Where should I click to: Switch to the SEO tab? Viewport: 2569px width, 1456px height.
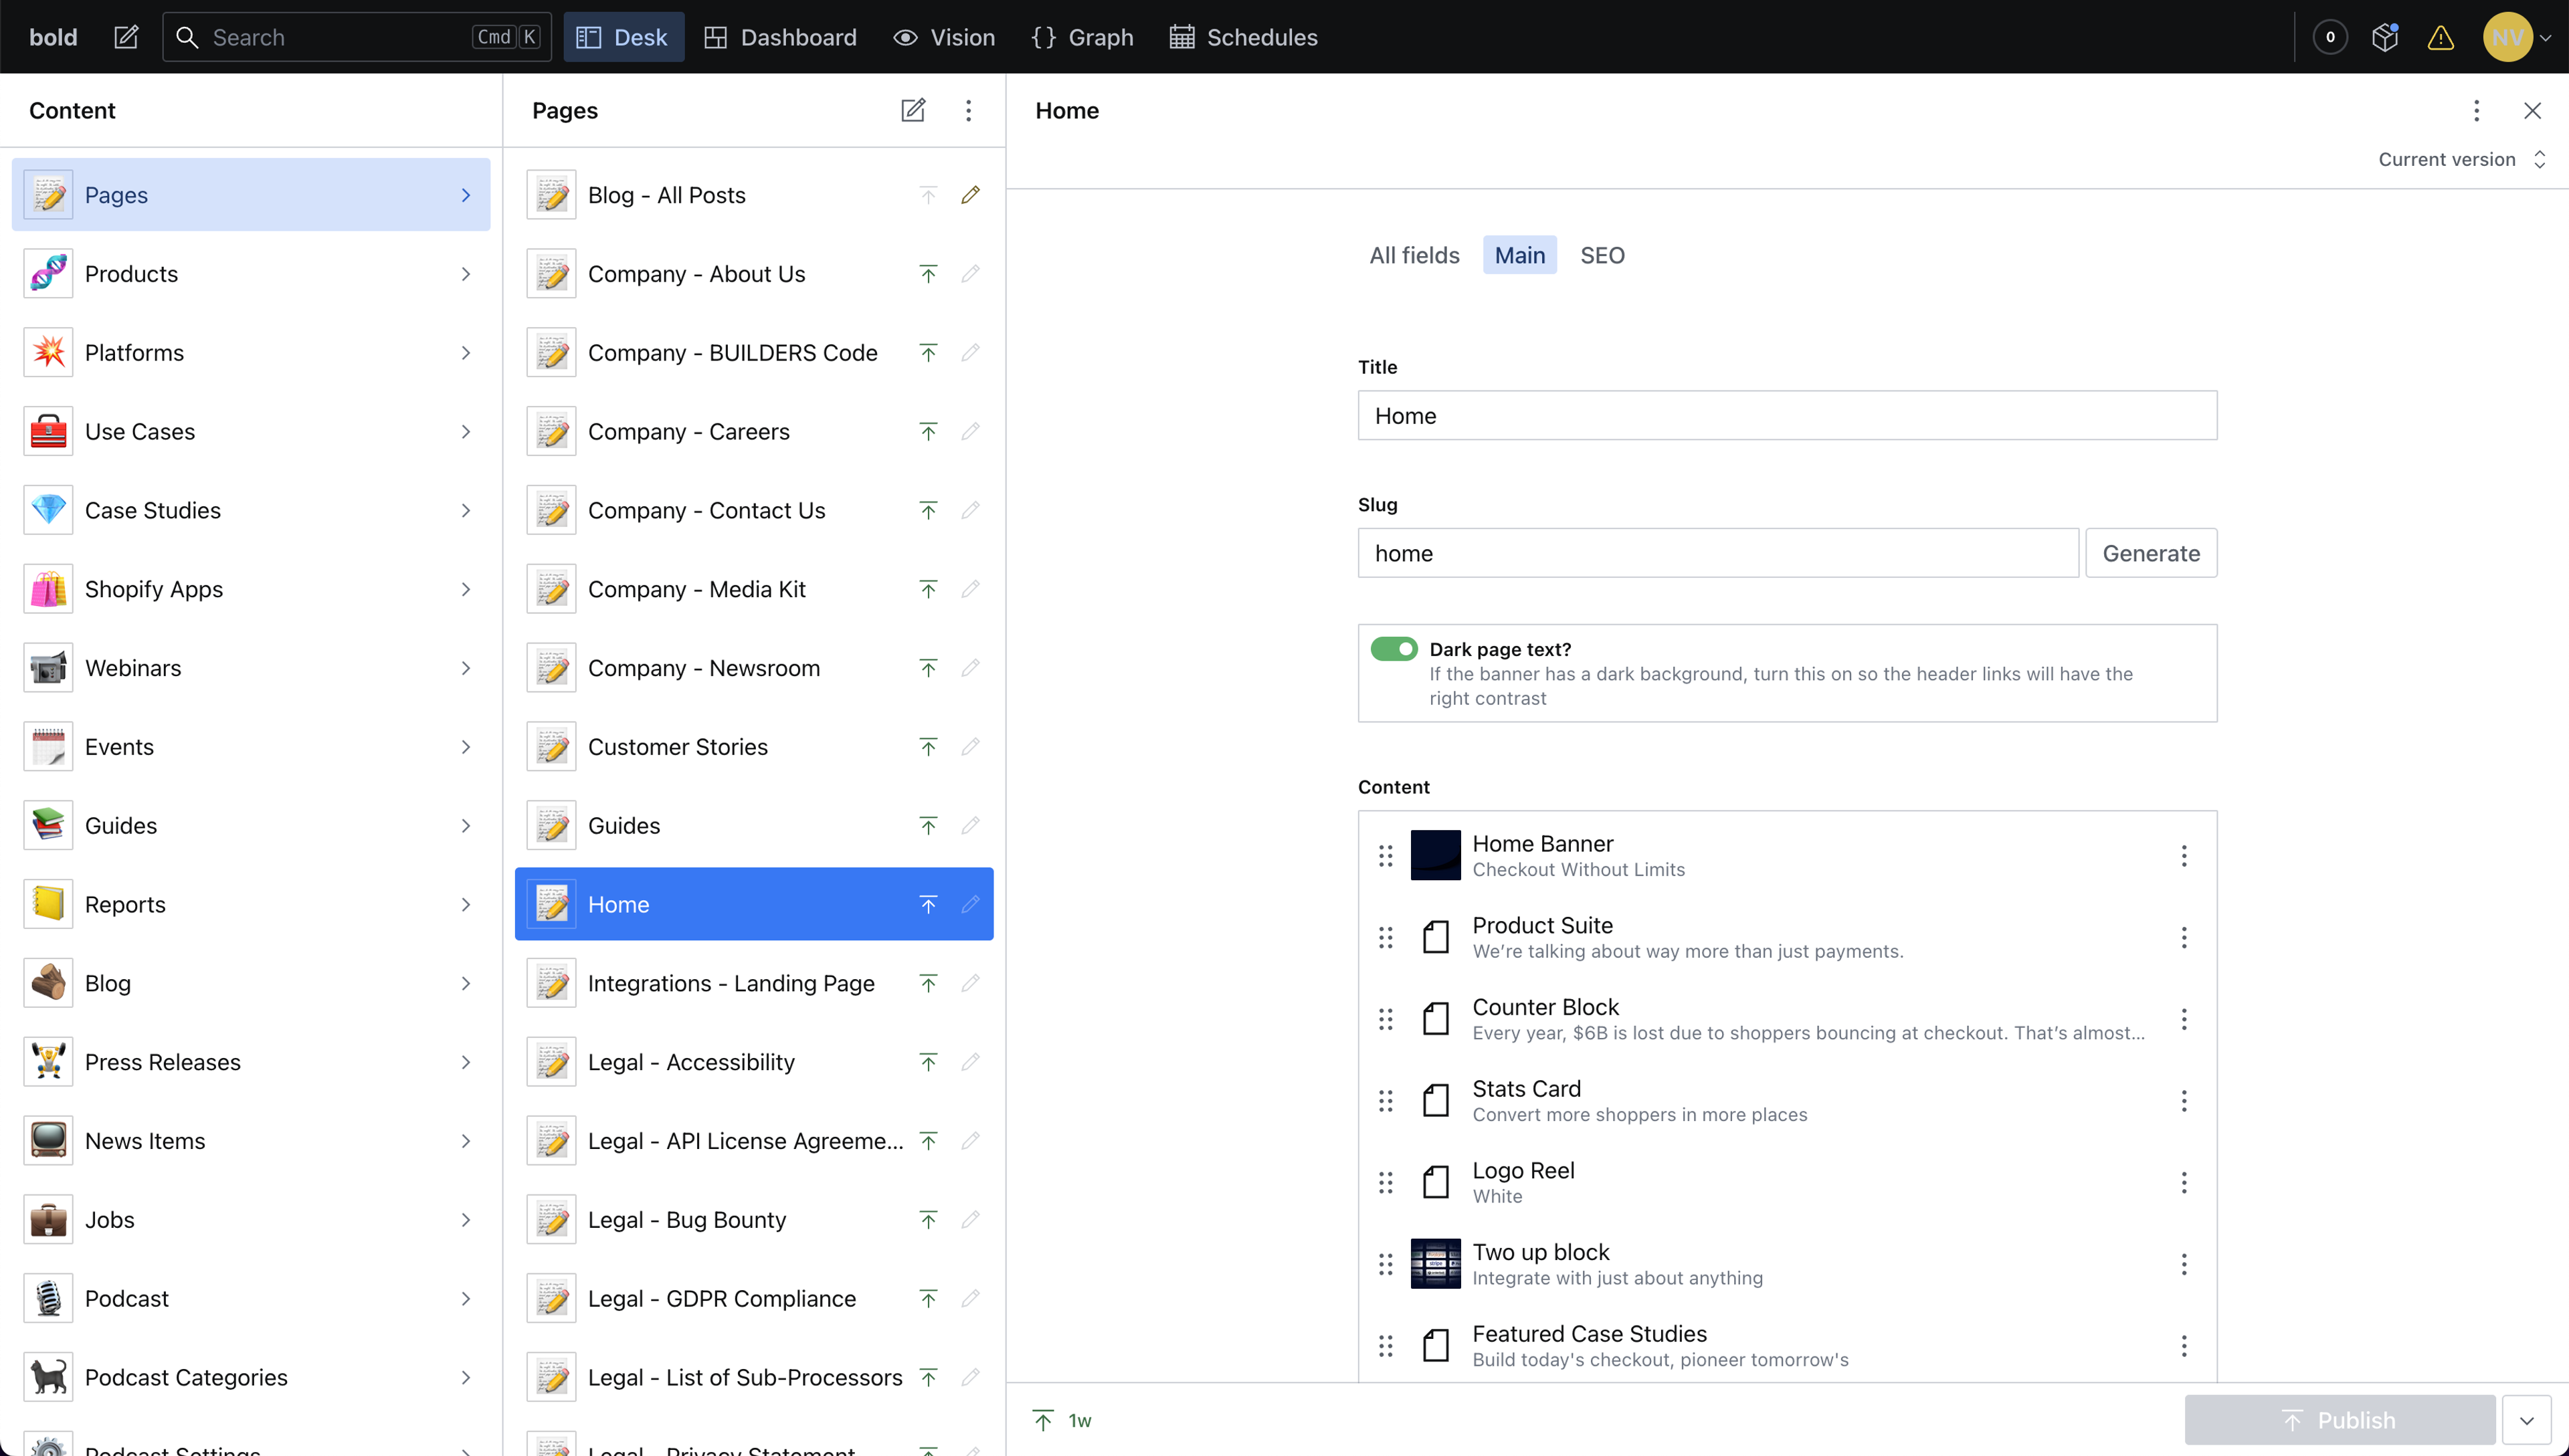click(1602, 255)
